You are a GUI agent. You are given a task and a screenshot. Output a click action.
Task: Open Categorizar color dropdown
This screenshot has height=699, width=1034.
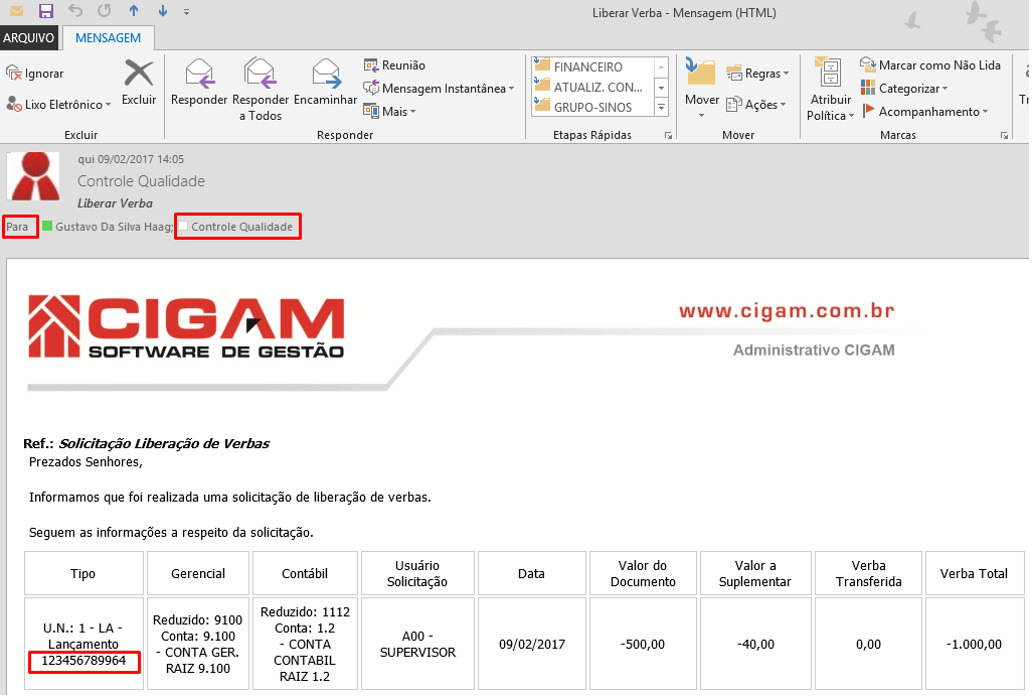[904, 88]
